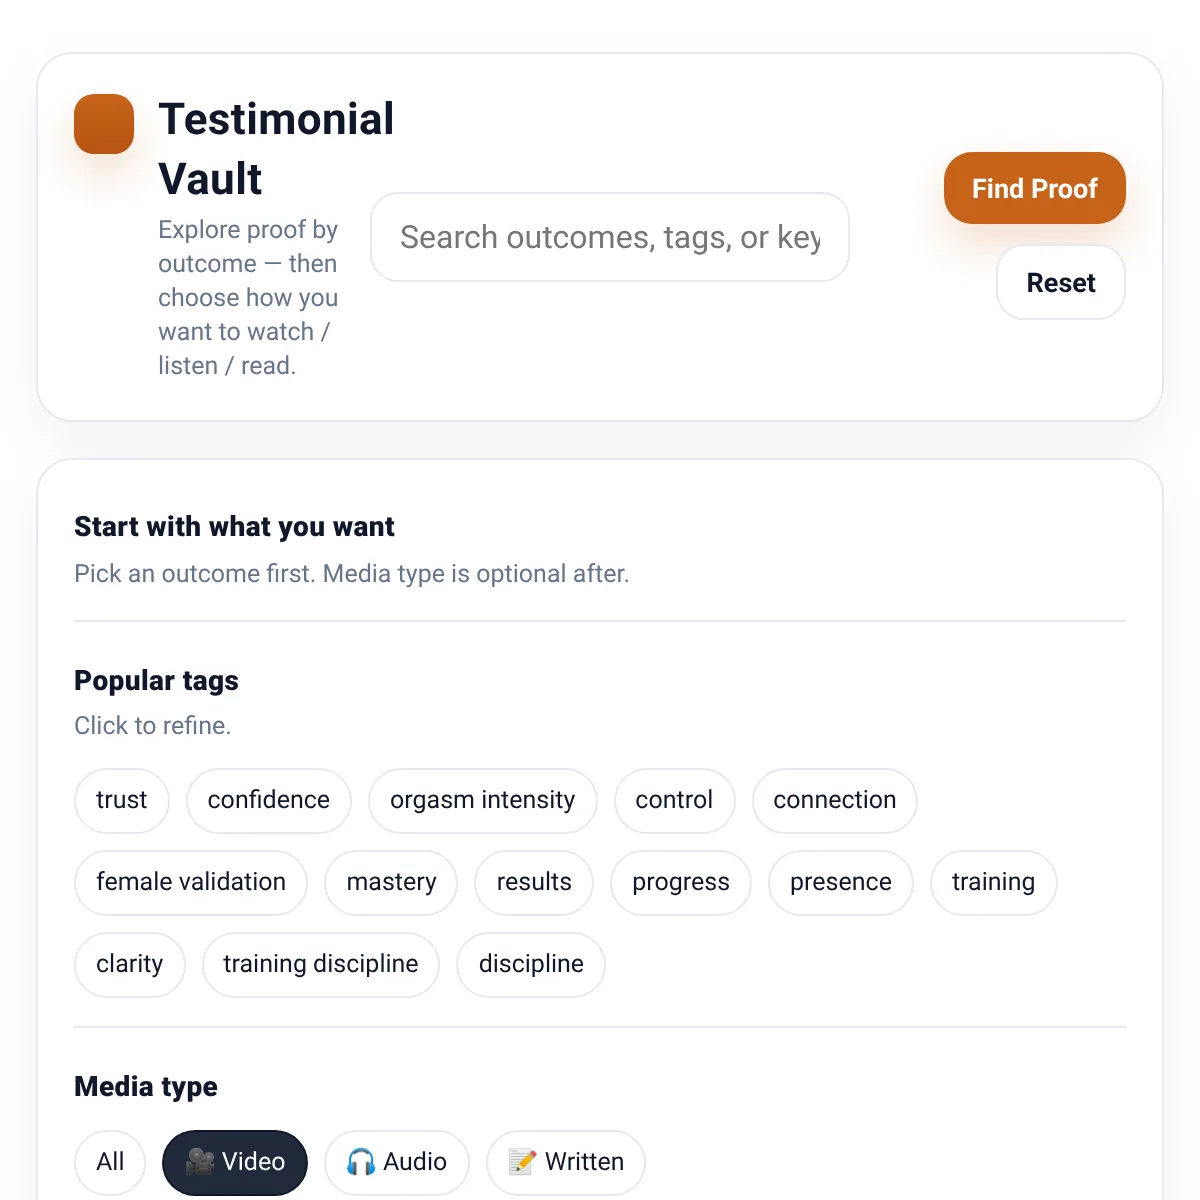The width and height of the screenshot is (1200, 1200).
Task: Choose the connection tag
Action: [x=835, y=800]
